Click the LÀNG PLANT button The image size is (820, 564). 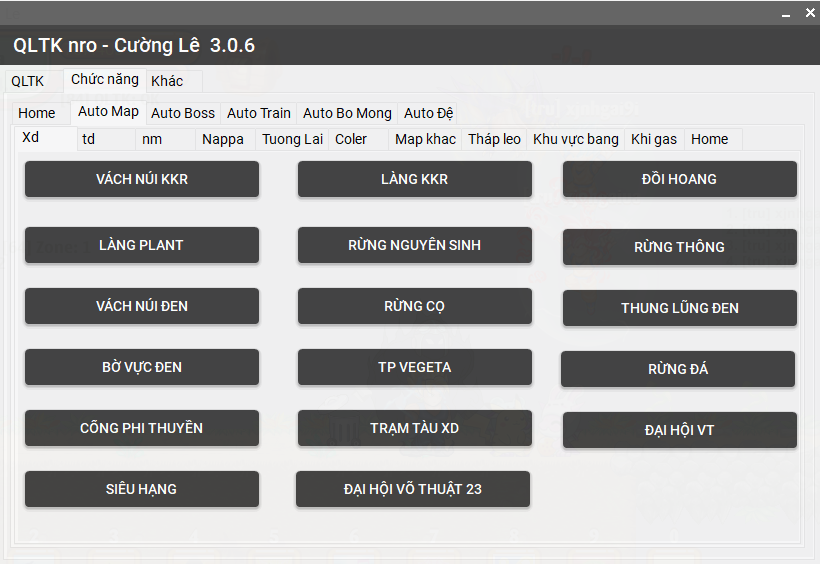142,245
